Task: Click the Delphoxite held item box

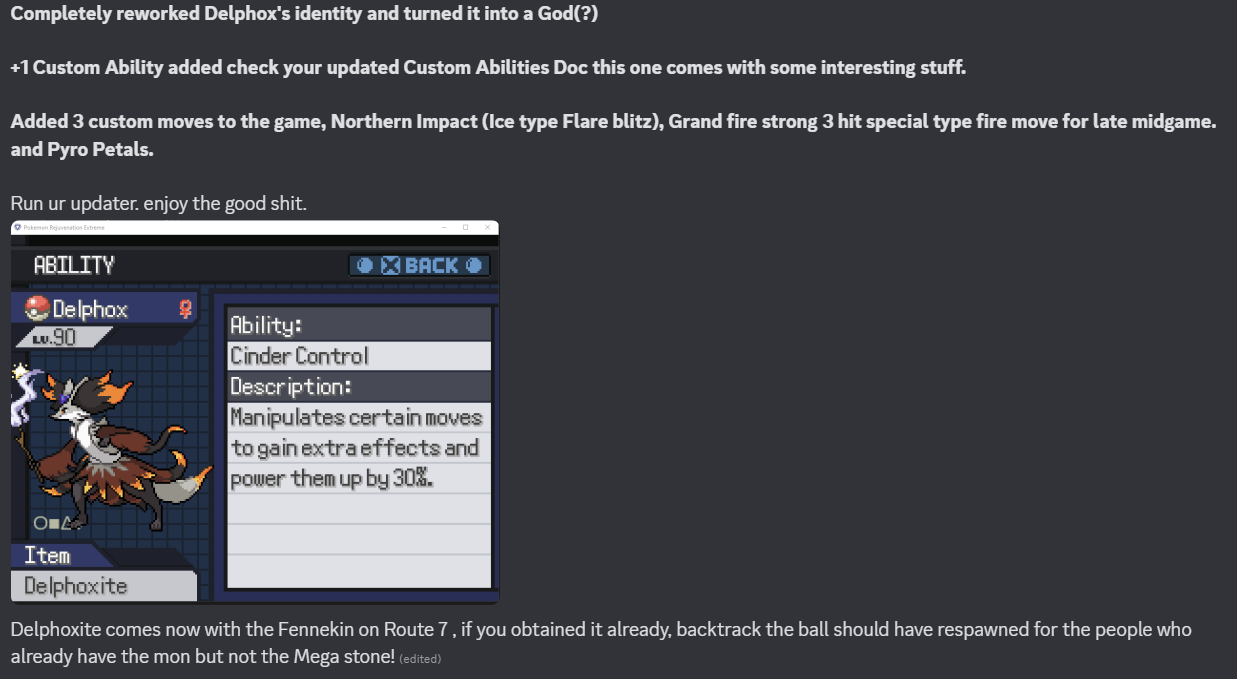Action: (x=104, y=585)
